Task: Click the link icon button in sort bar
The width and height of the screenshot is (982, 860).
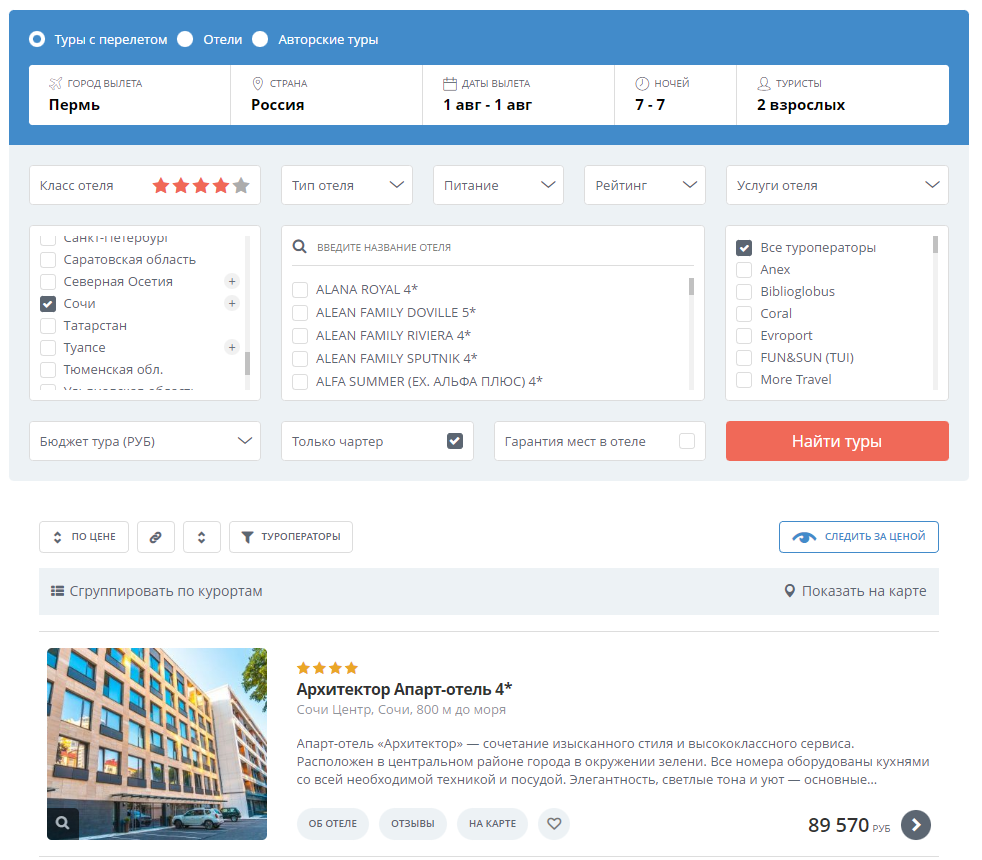Action: (155, 537)
